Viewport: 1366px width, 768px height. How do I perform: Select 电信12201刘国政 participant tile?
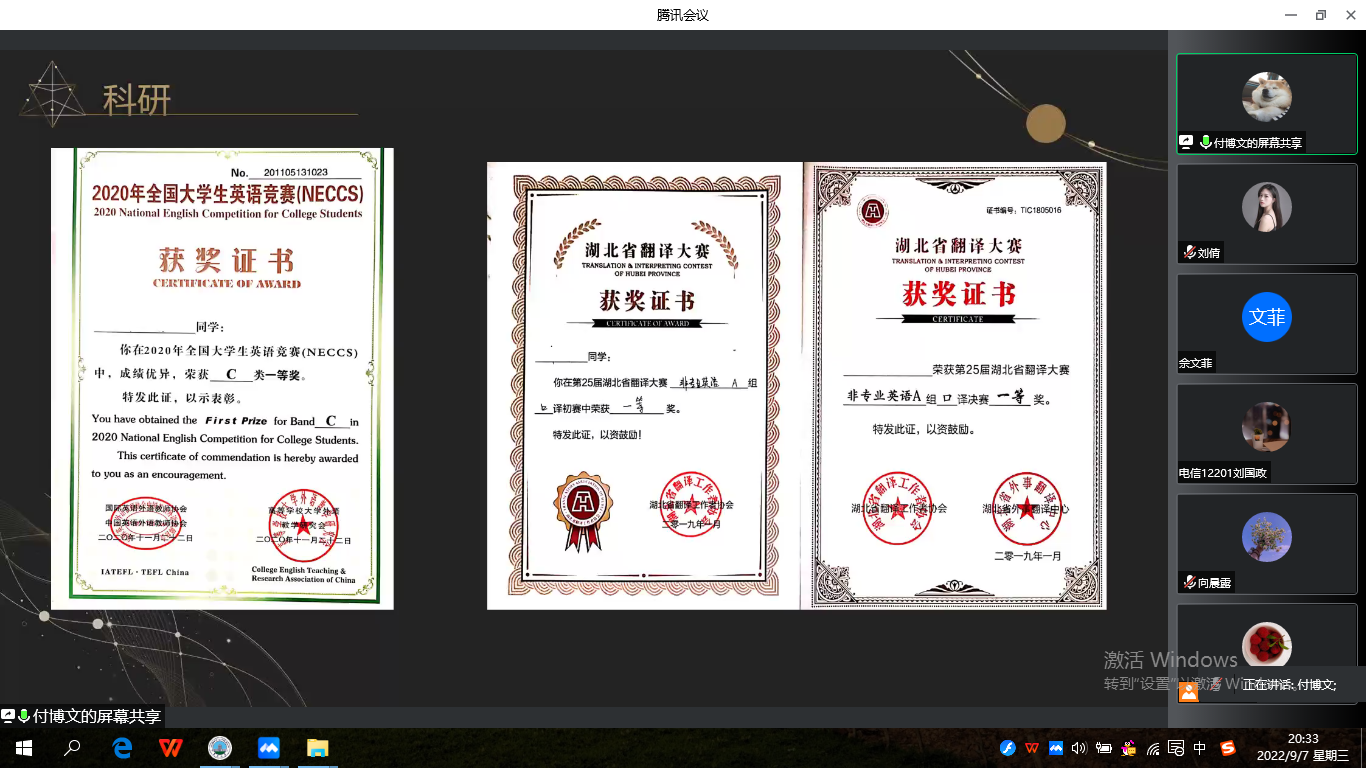pos(1266,434)
